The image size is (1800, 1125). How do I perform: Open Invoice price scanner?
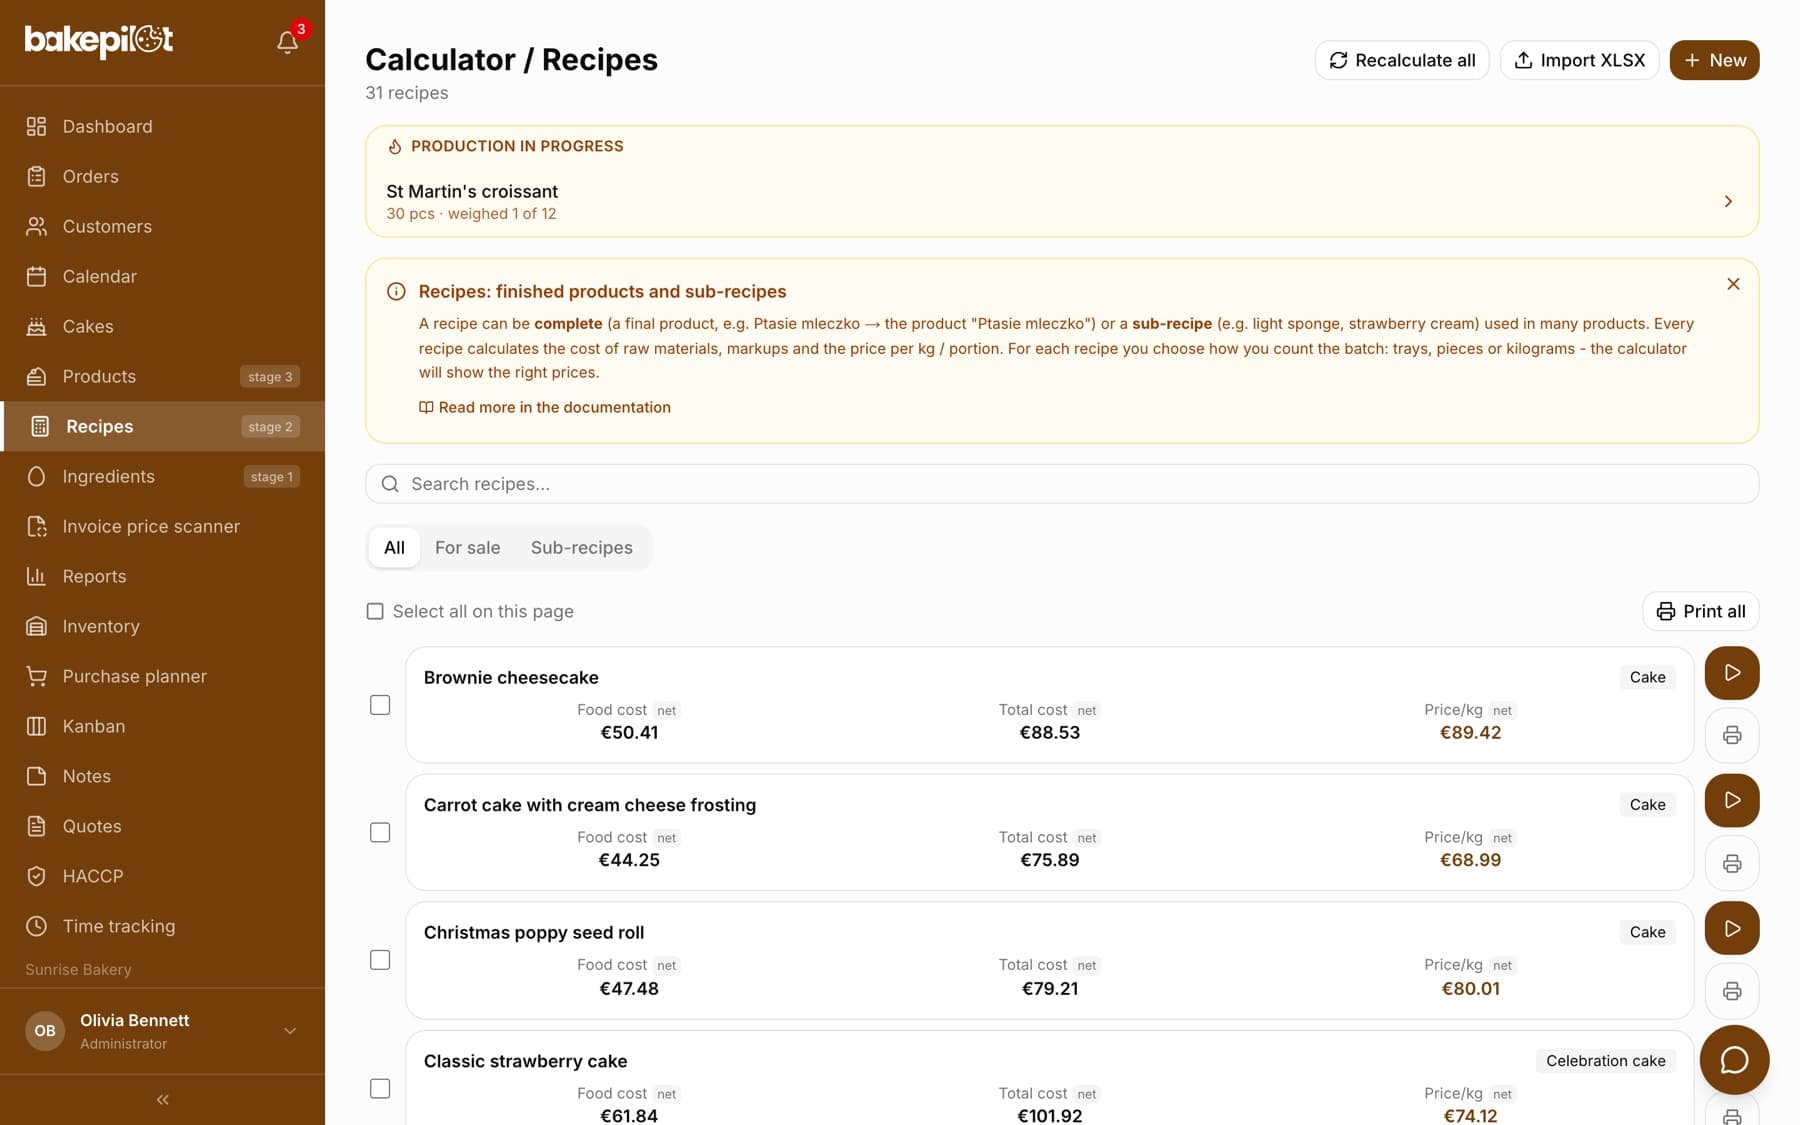click(162, 526)
